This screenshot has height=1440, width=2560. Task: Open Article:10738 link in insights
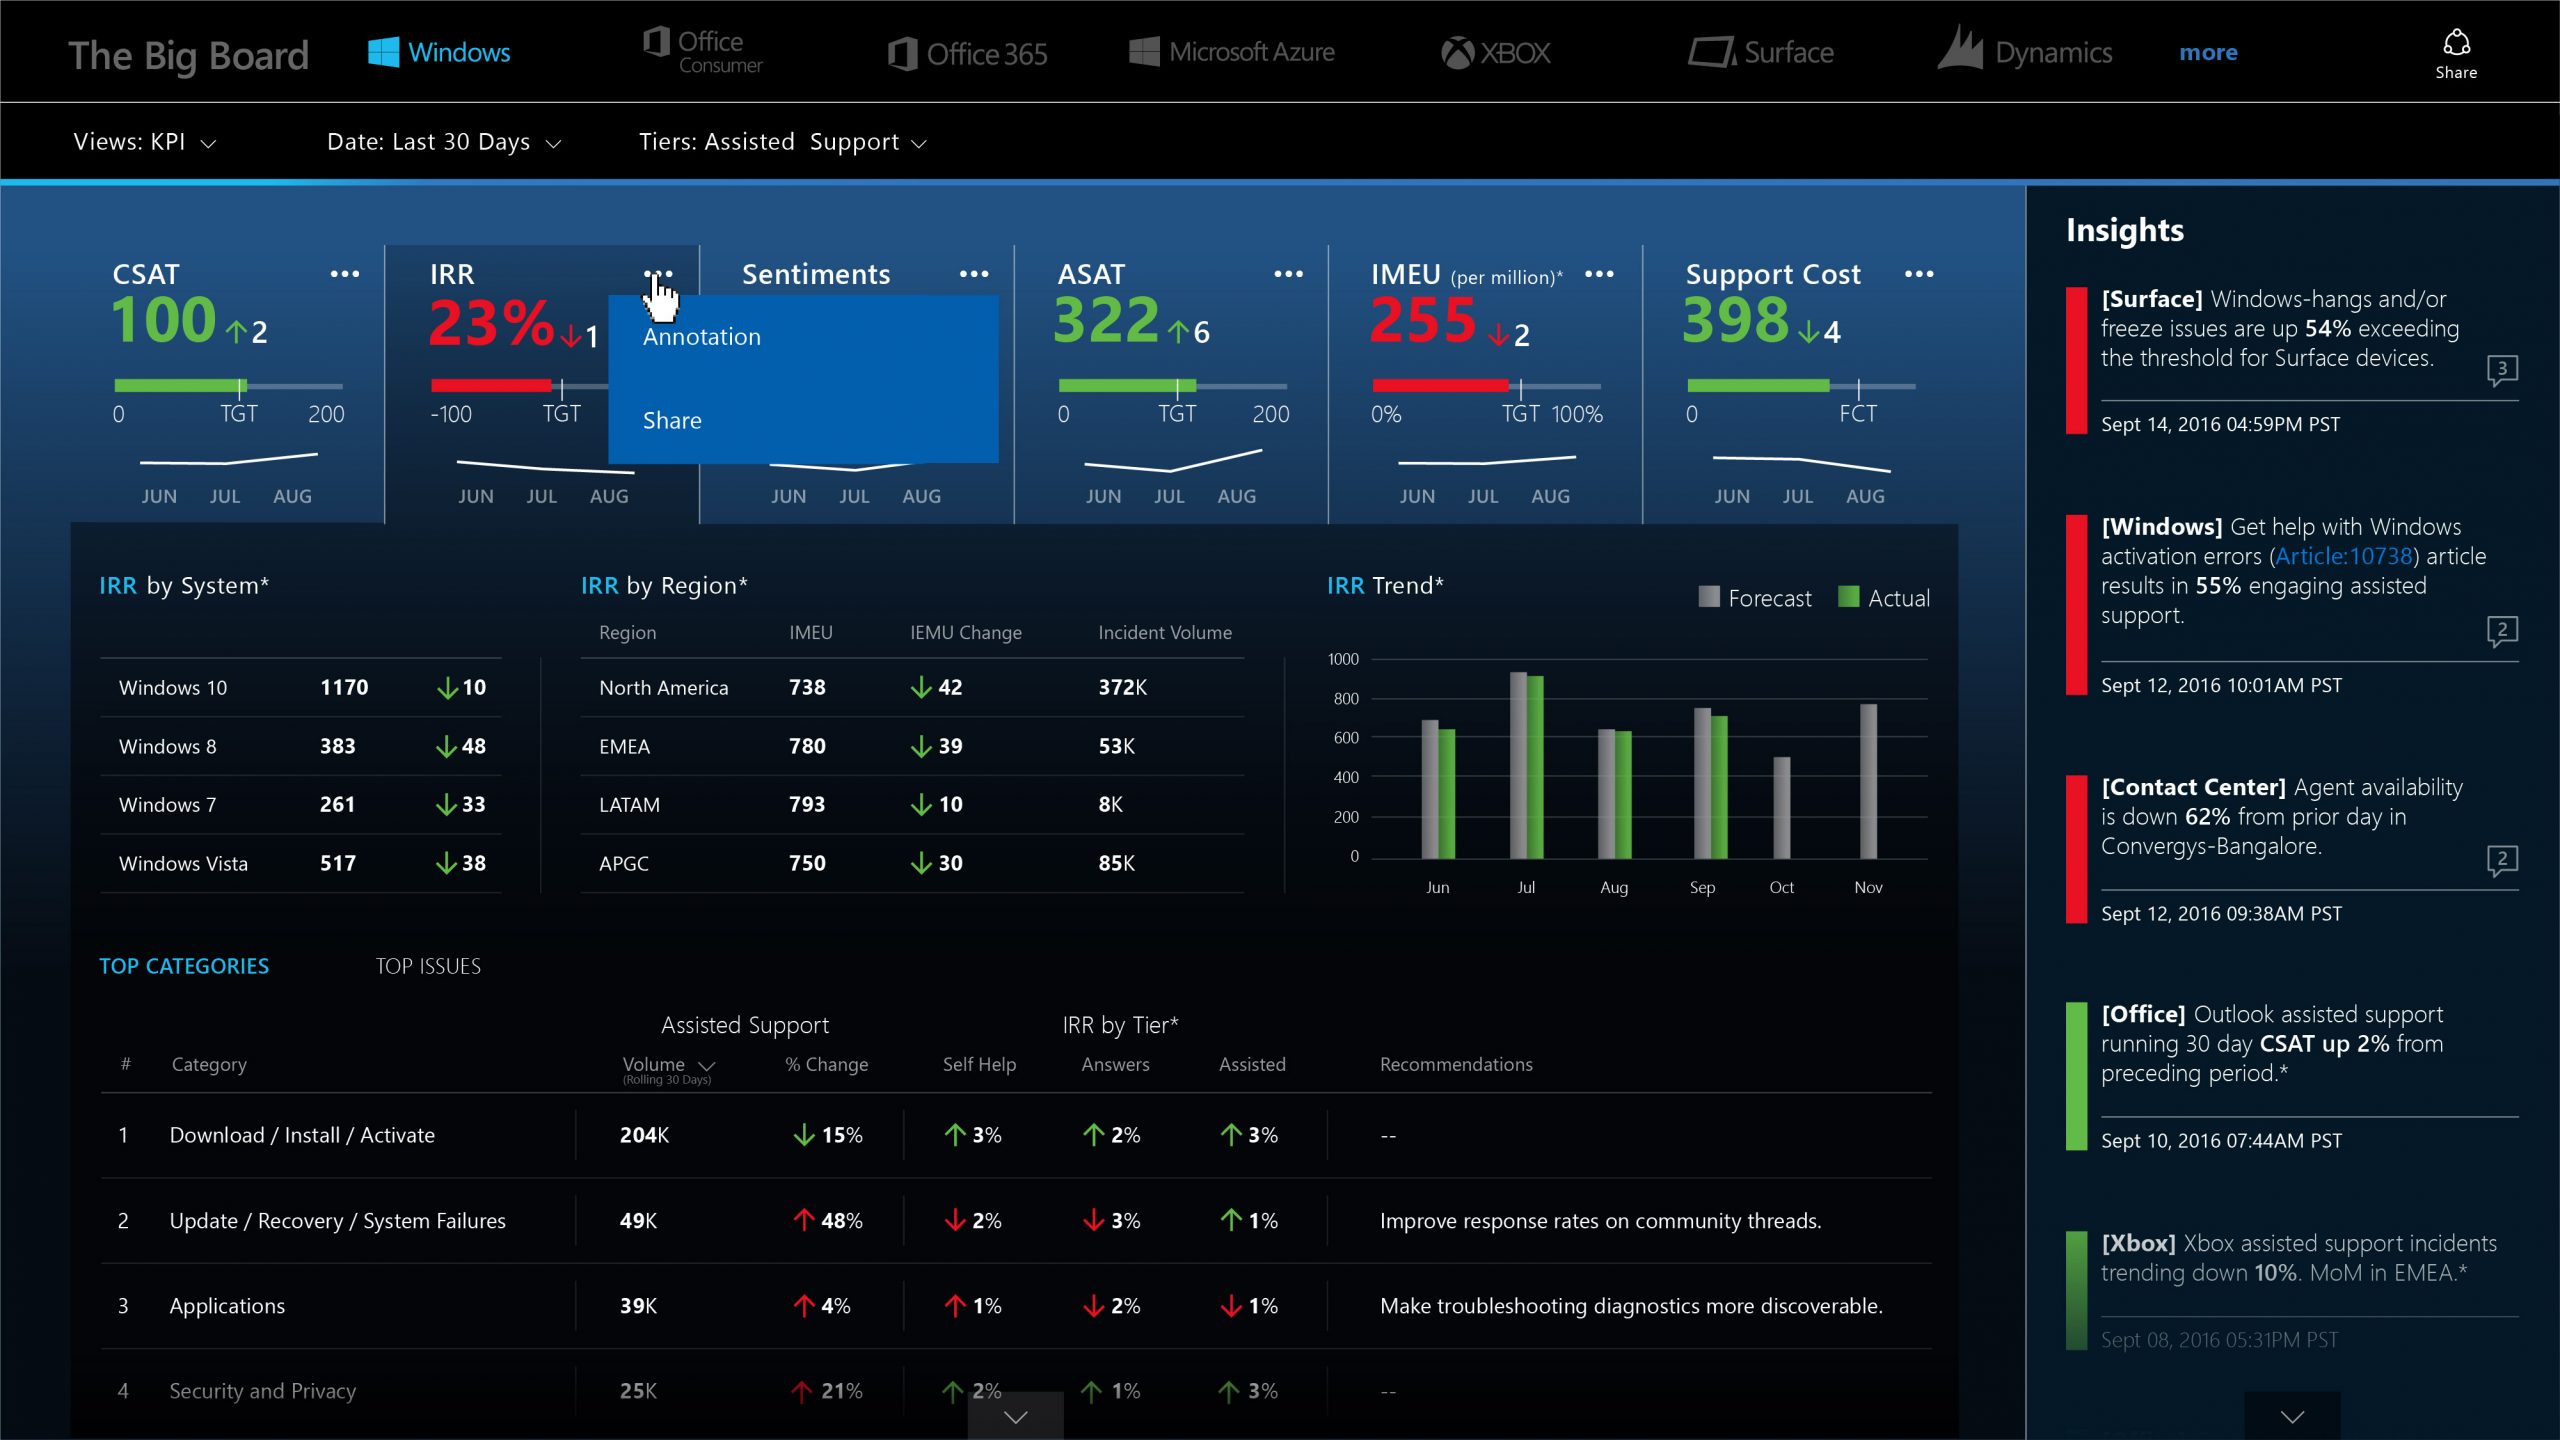(2343, 557)
